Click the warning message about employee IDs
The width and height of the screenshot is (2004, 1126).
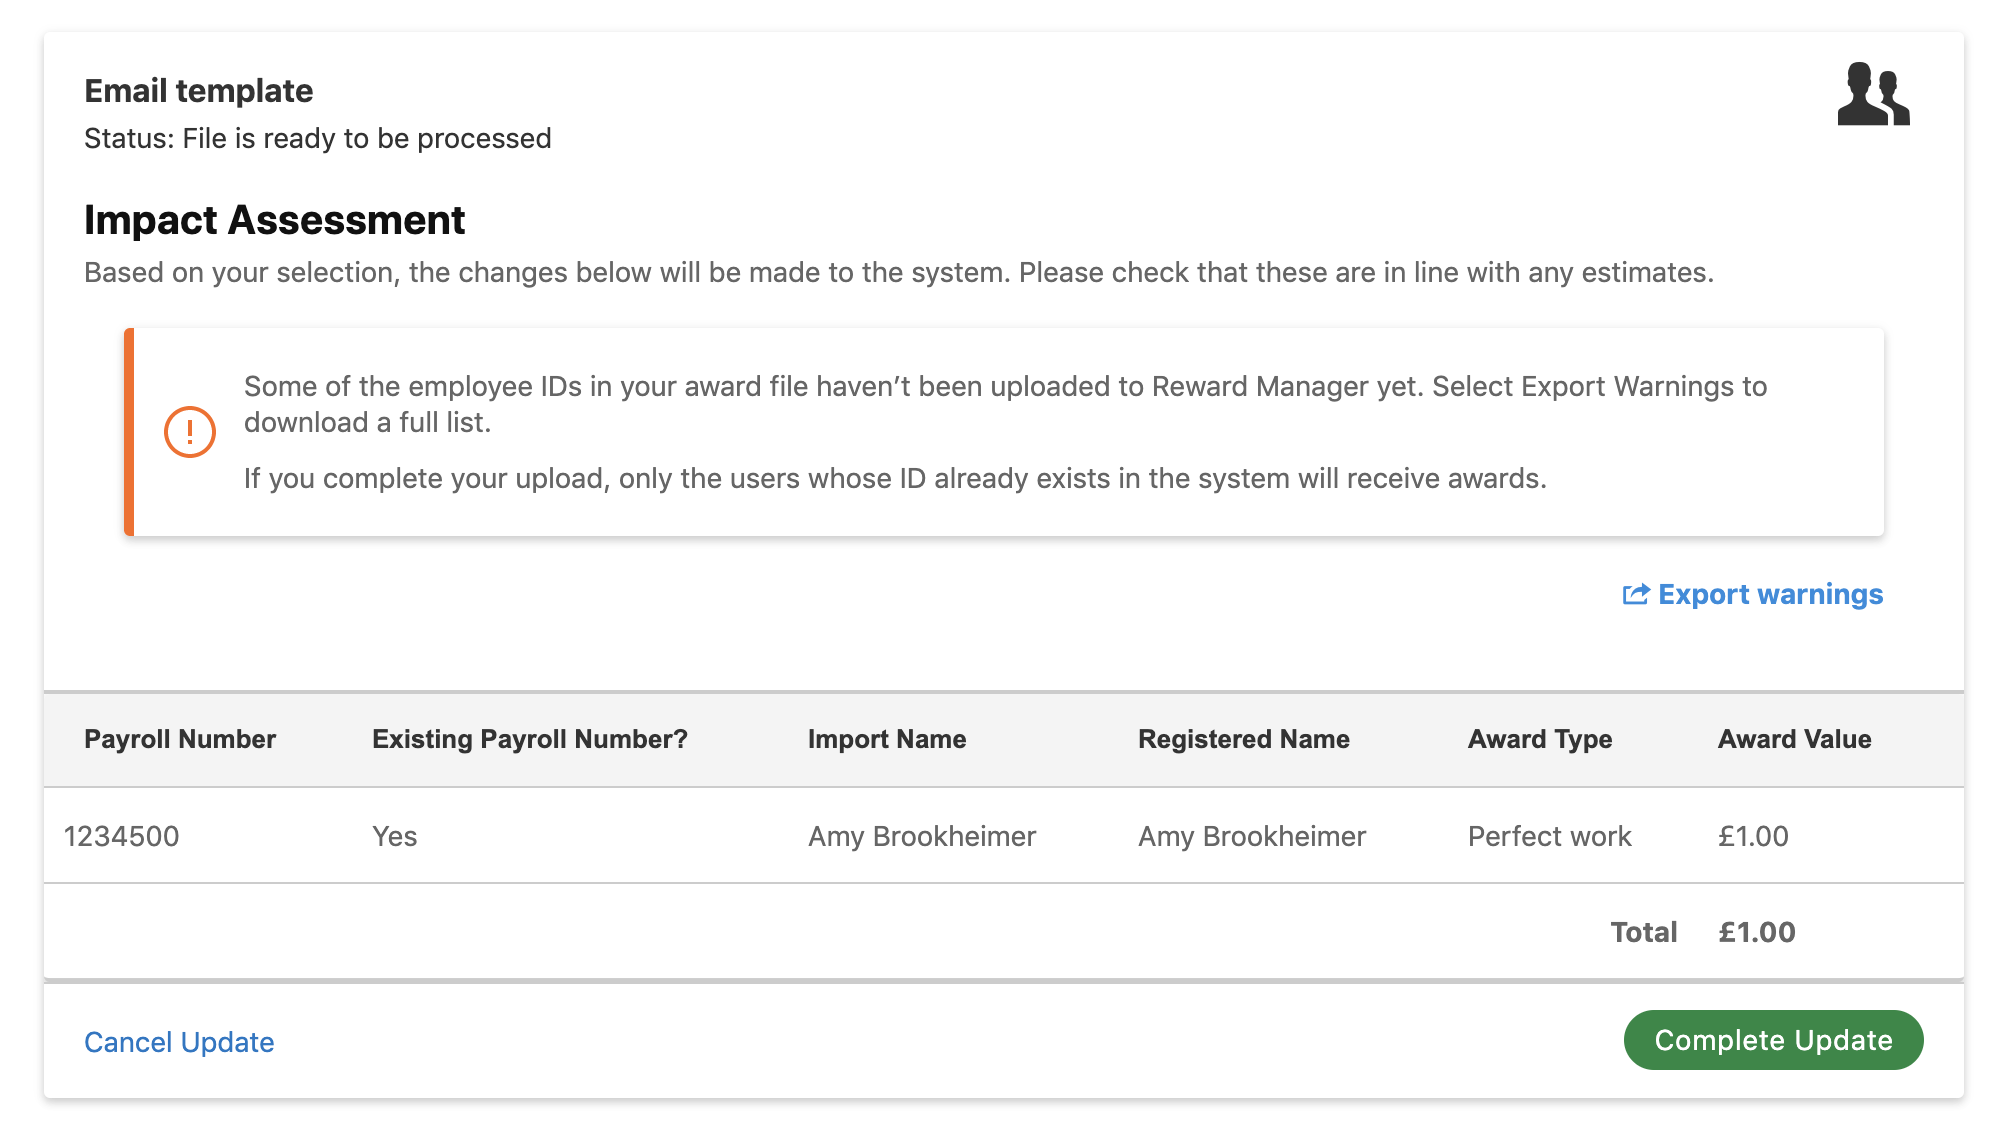pos(1005,404)
